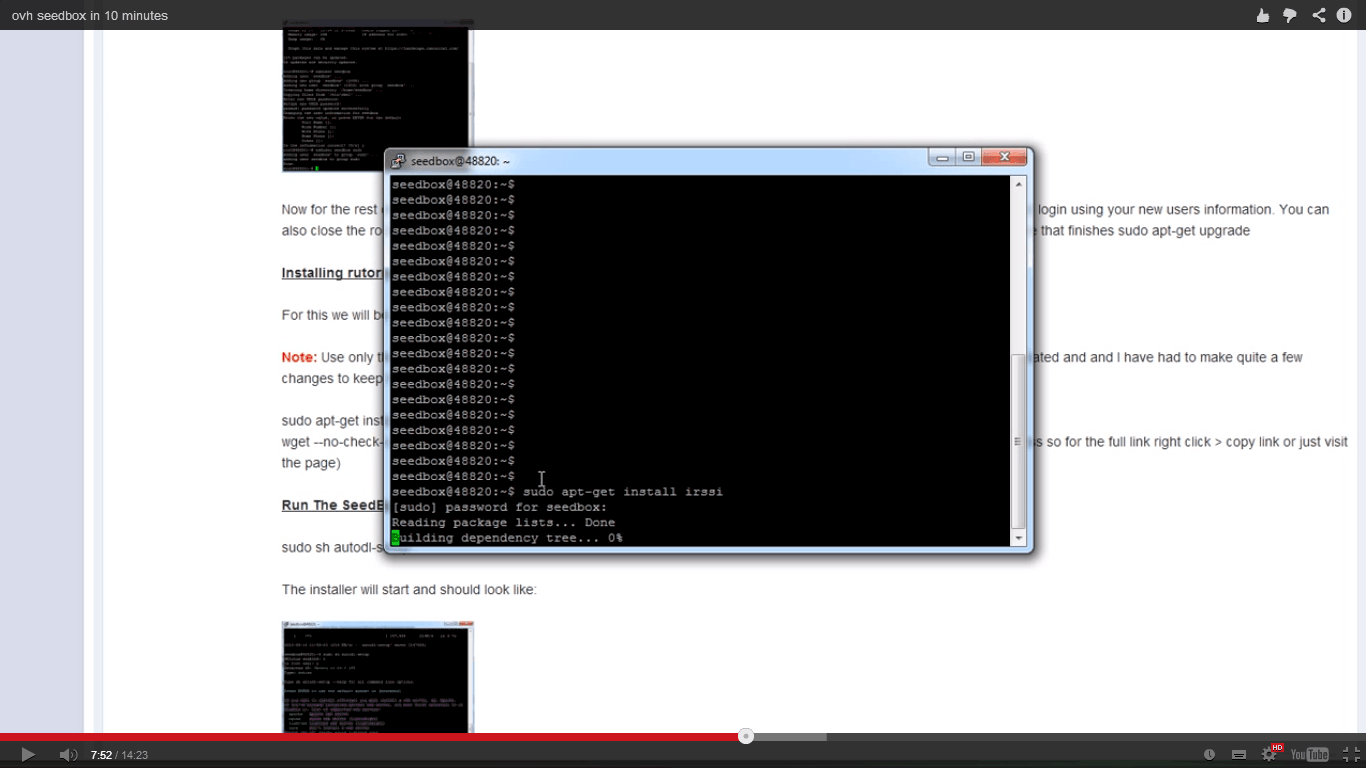Screen dimensions: 1366x768
Task: Open HD quality settings gear
Action: 1270,755
